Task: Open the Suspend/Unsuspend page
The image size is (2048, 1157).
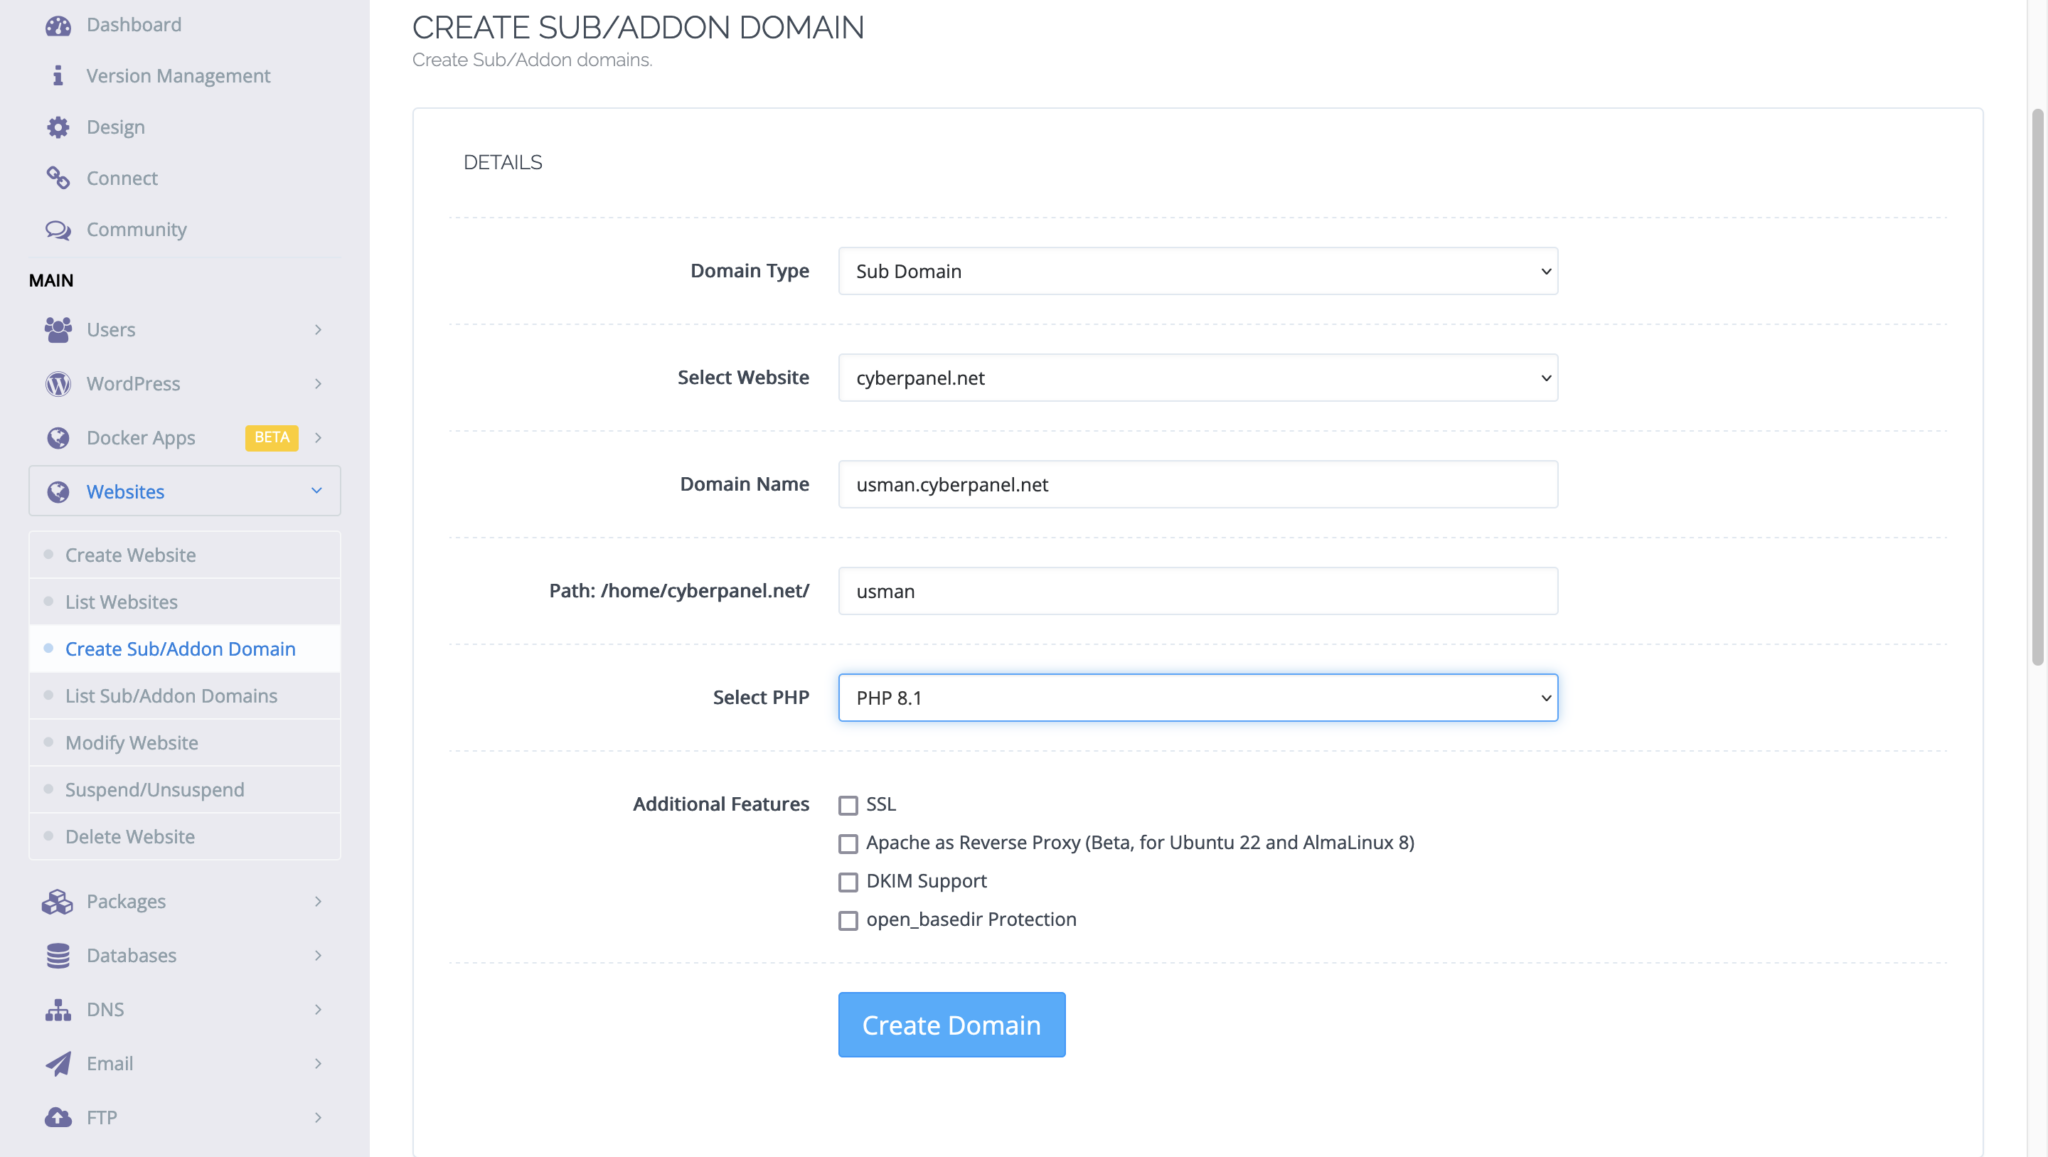Action: (x=154, y=789)
